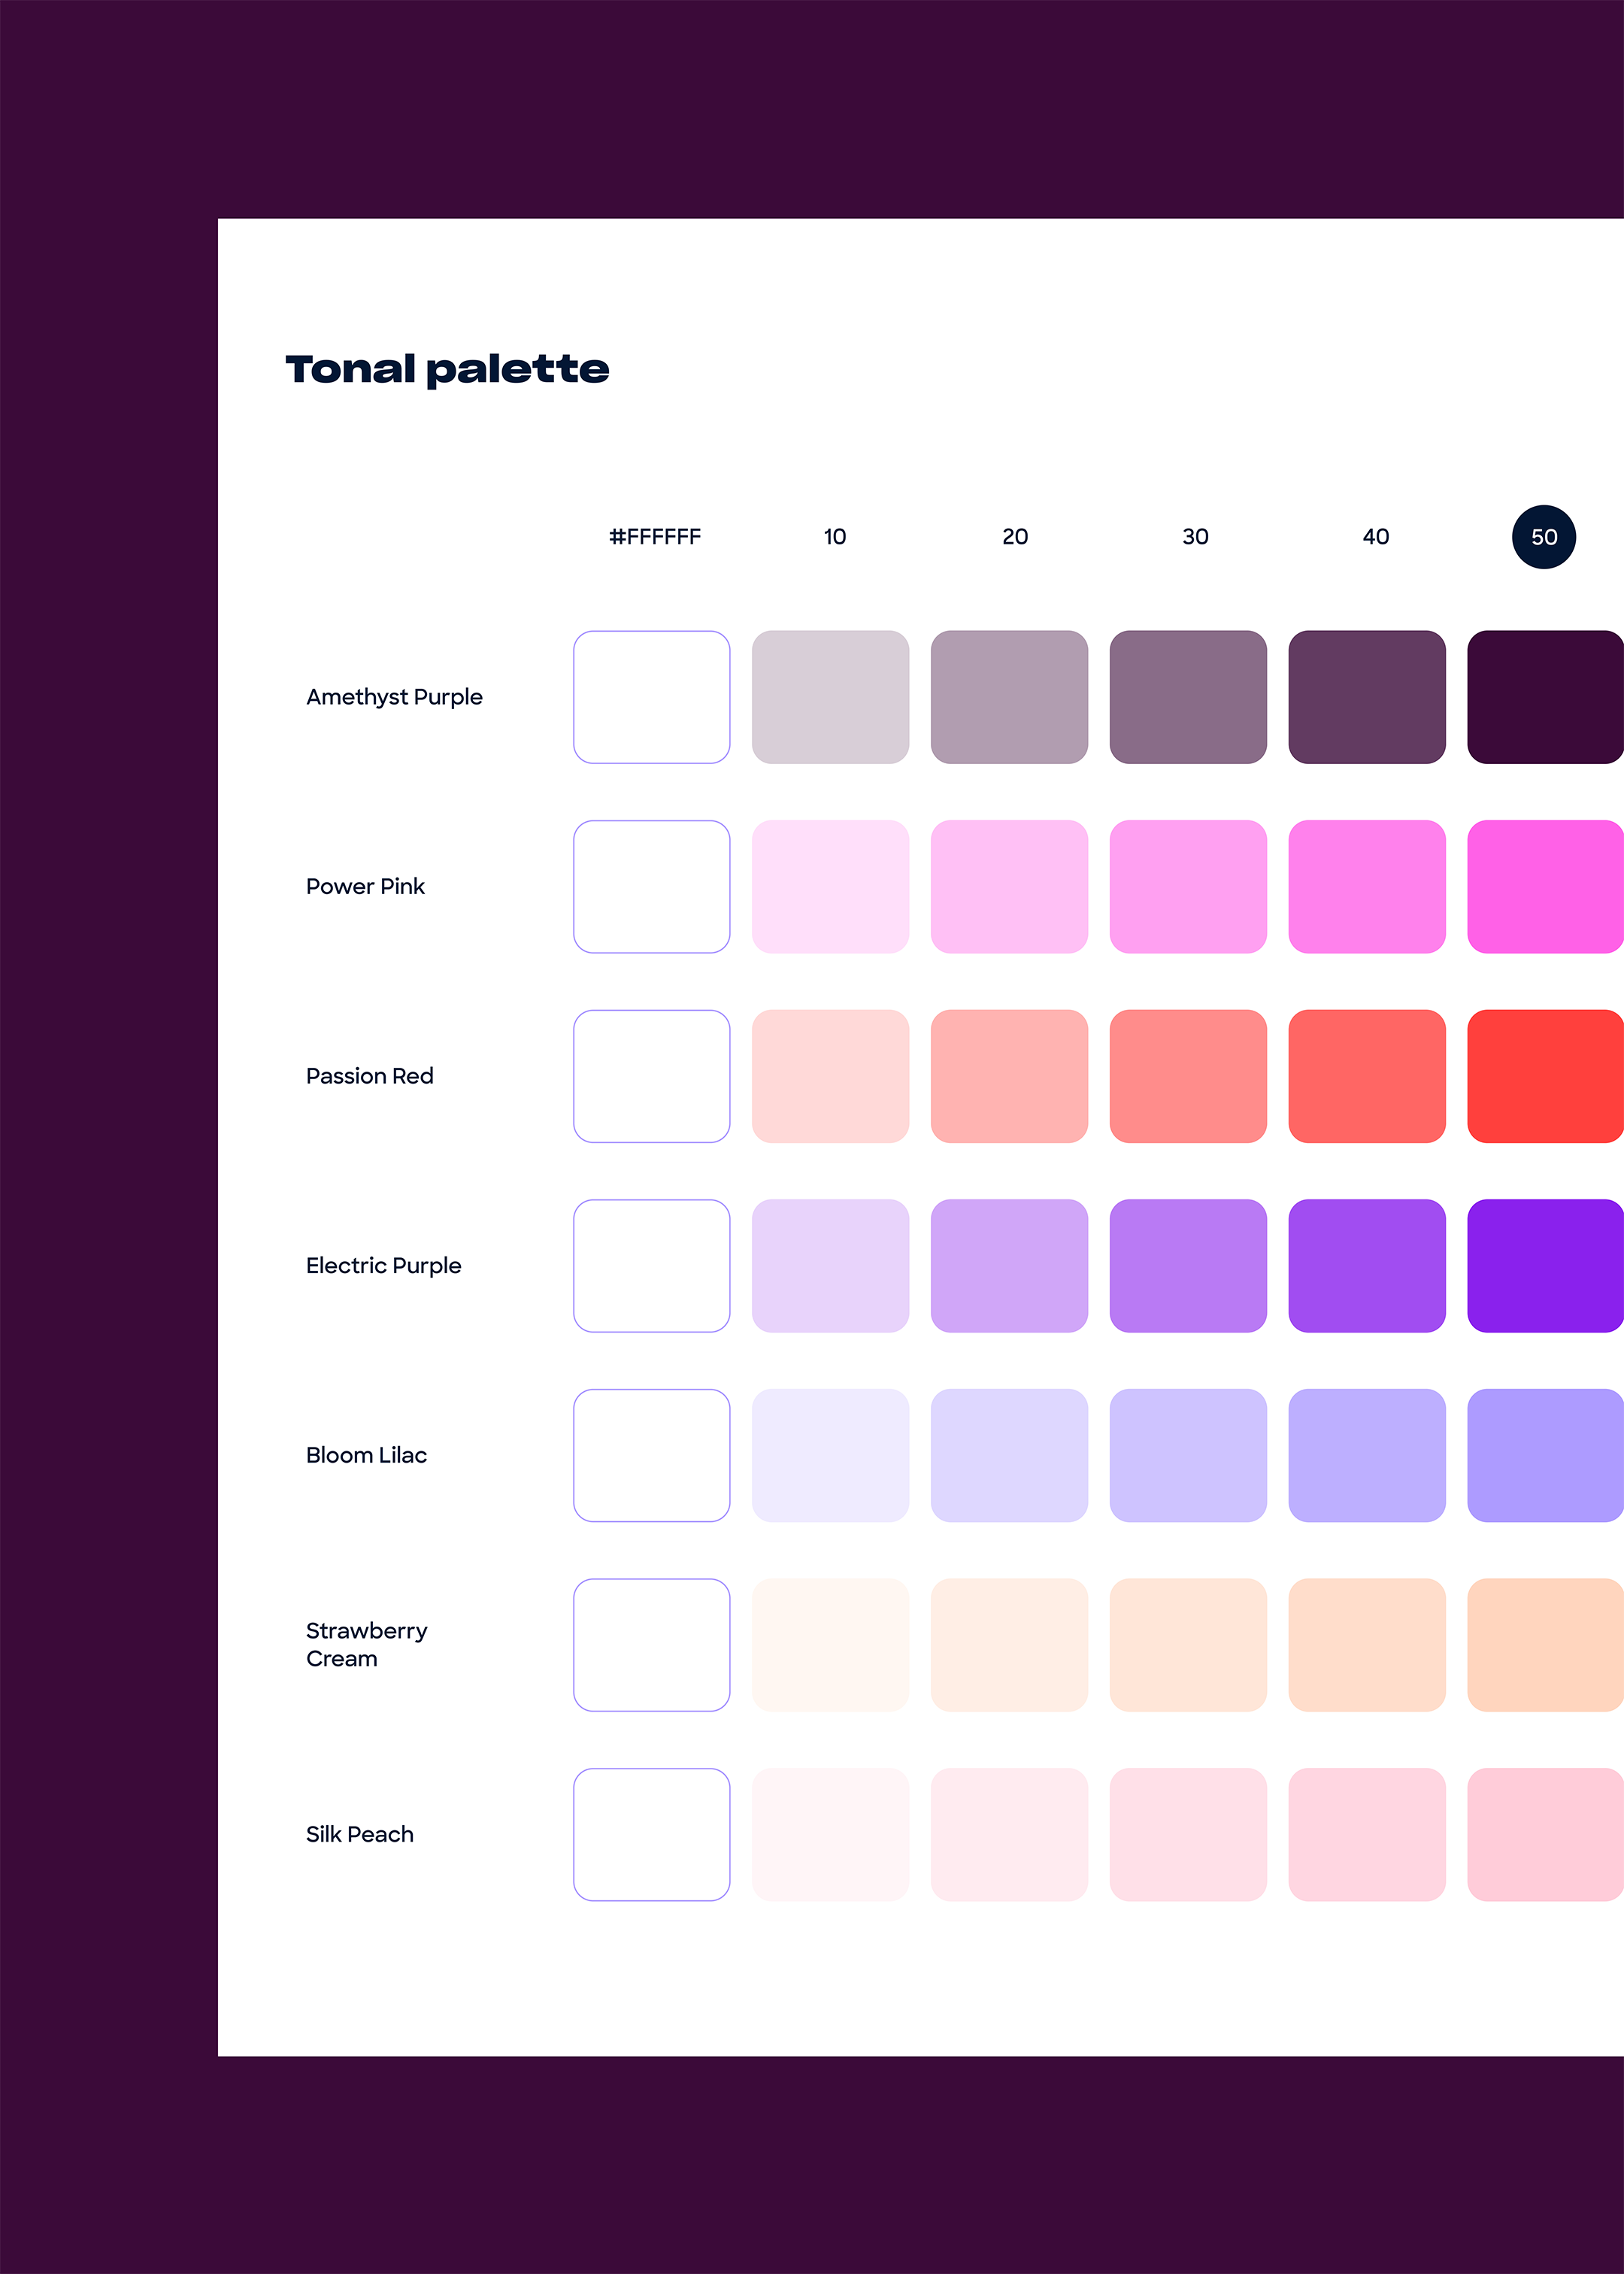Screen dimensions: 1624x2274
Task: Choose the Silk Peach 10 swatch
Action: point(830,1834)
